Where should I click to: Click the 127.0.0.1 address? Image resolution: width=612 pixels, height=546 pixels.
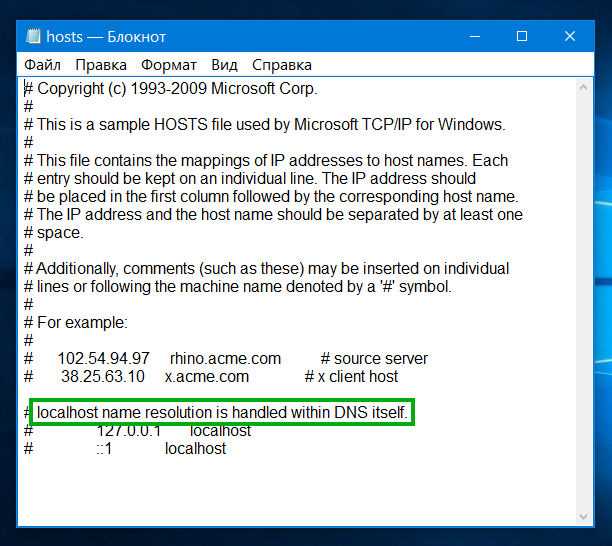[x=129, y=430]
